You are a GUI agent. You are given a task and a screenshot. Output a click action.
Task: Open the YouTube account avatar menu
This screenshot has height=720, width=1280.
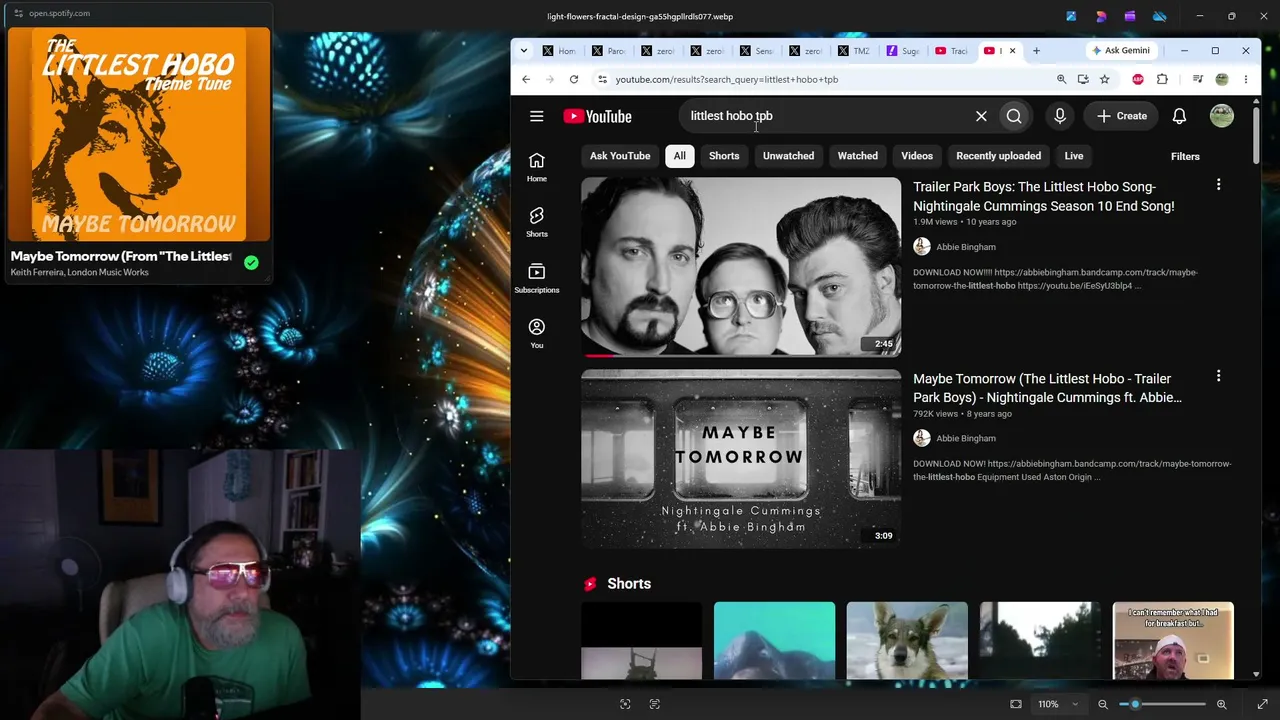[1221, 116]
